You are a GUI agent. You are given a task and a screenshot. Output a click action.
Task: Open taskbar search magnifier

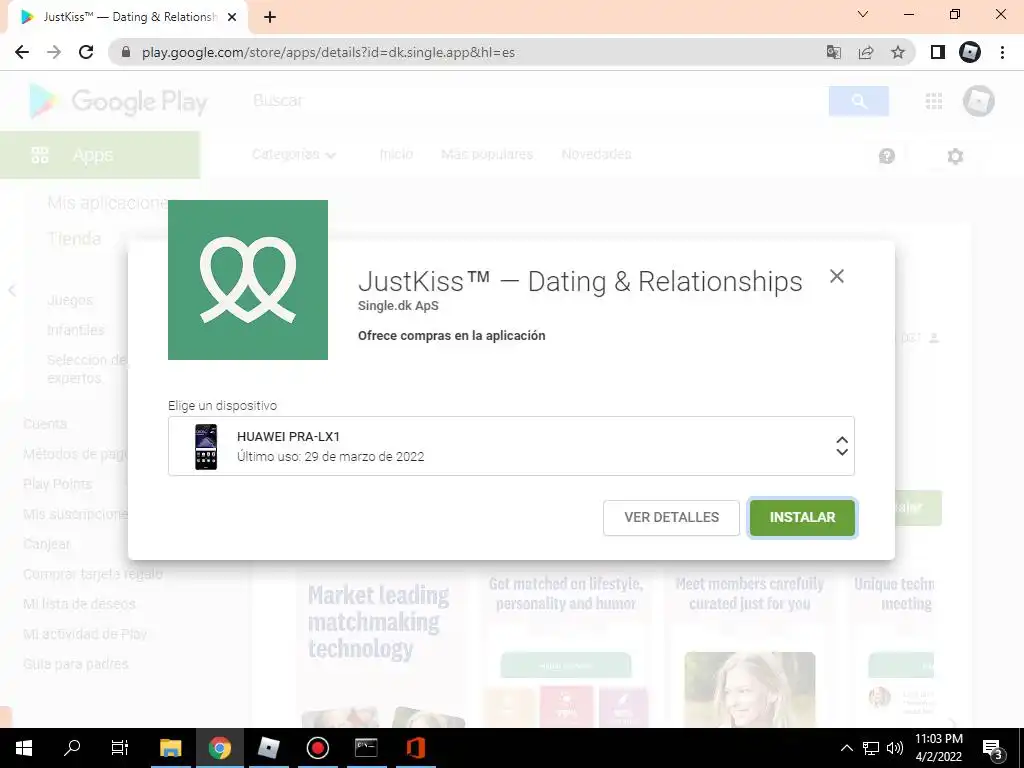[72, 748]
